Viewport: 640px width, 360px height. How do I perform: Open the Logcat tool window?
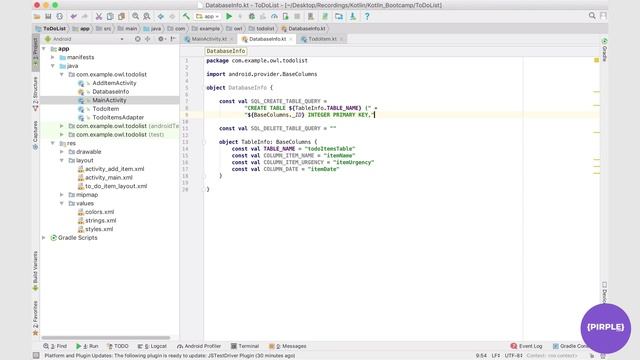click(152, 346)
